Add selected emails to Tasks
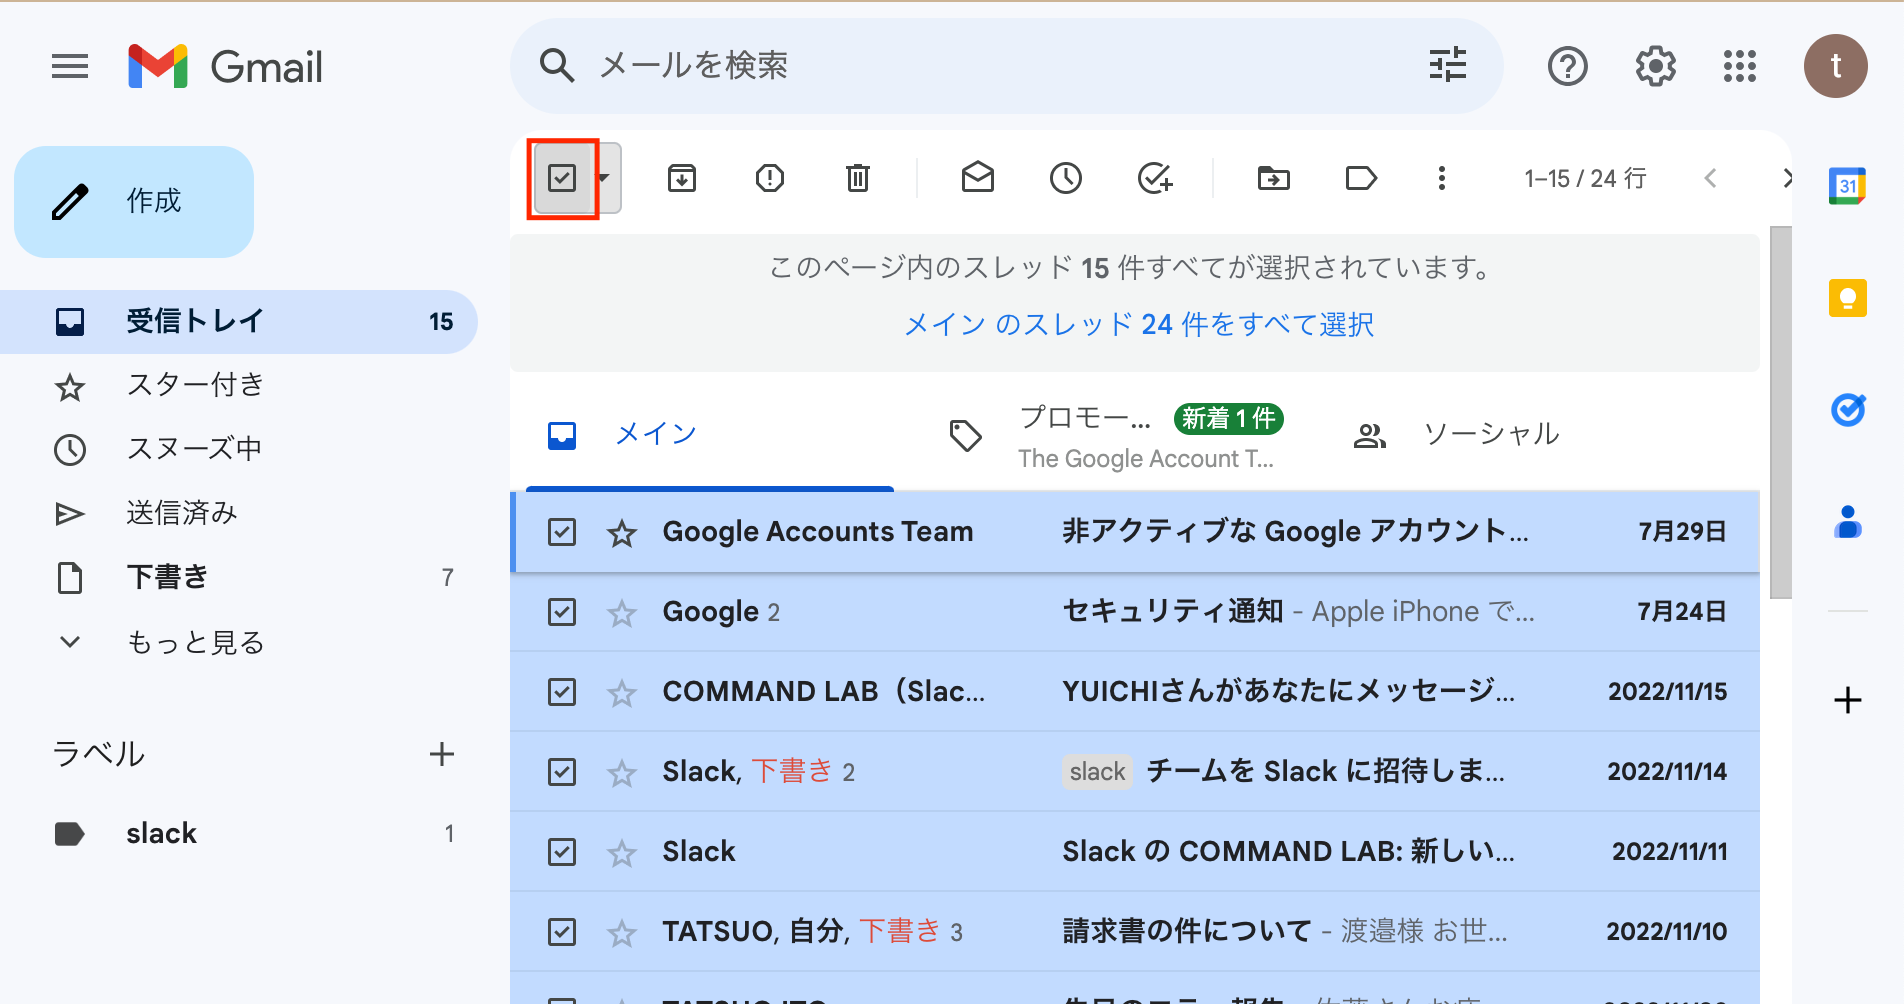The width and height of the screenshot is (1904, 1004). 1155,178
